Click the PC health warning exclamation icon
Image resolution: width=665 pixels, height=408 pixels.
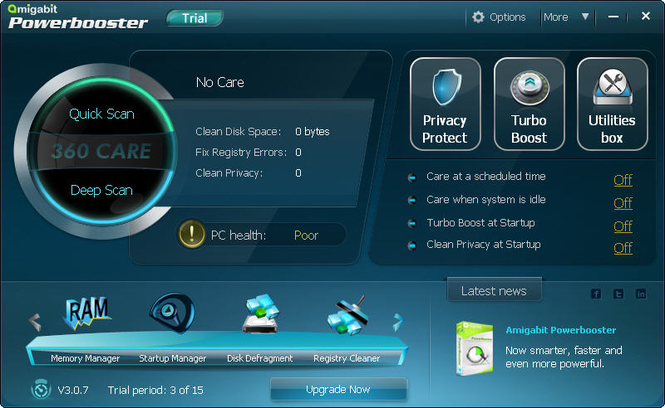tap(192, 234)
